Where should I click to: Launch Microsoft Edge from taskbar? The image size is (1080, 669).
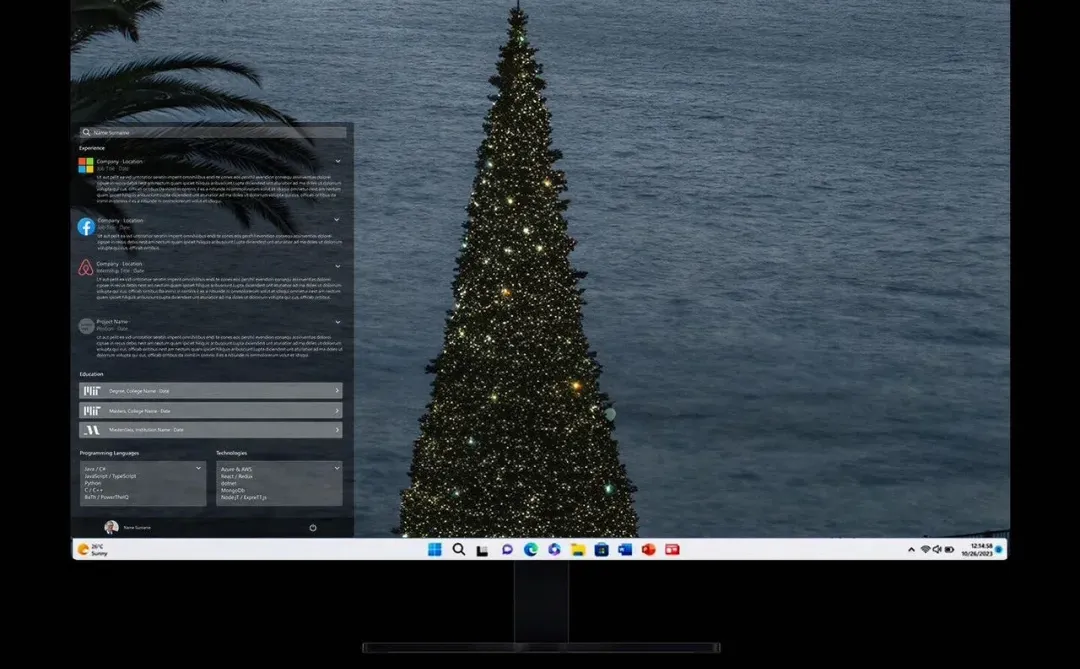[x=530, y=549]
